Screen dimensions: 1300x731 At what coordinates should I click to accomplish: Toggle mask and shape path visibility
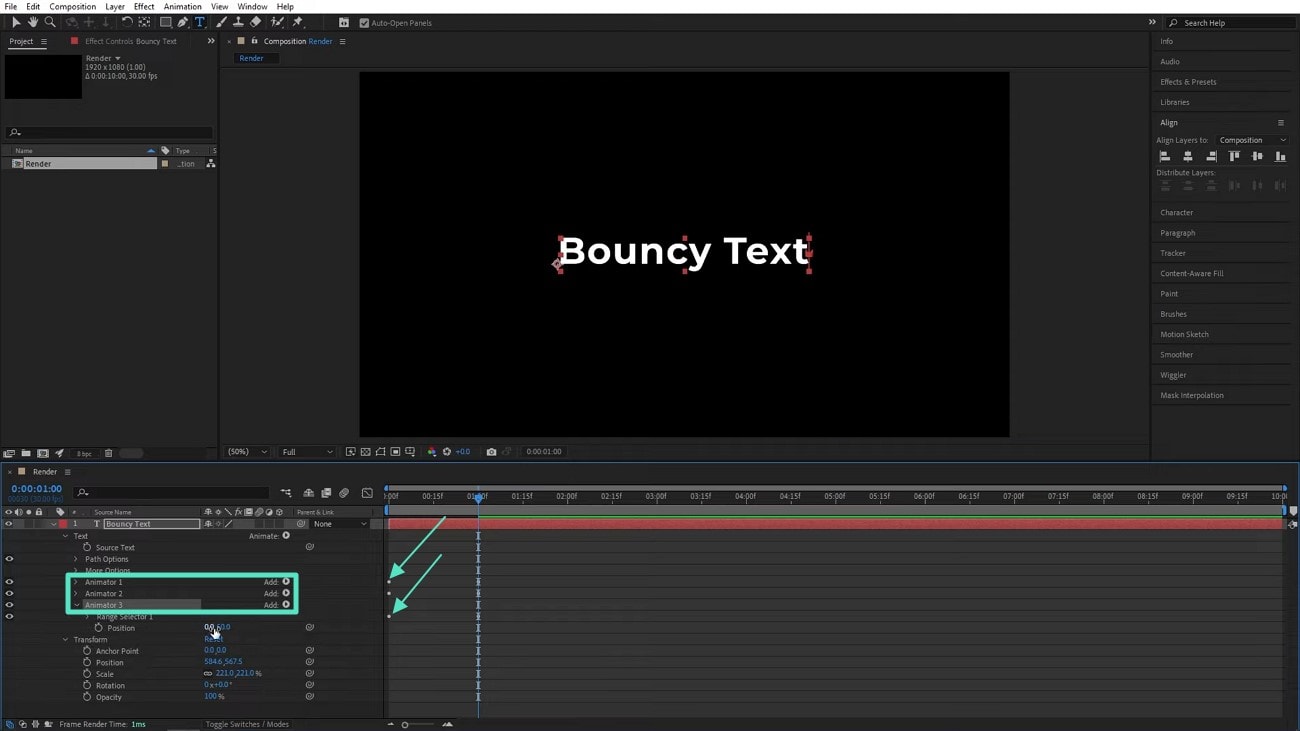pos(381,452)
